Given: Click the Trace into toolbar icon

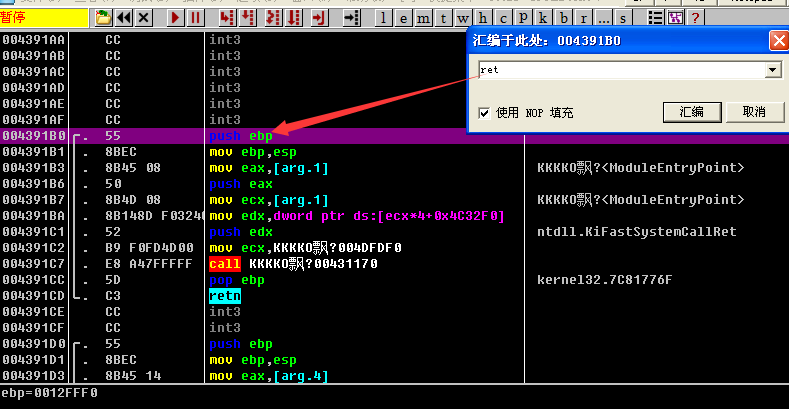Looking at the screenshot, I should [273, 18].
